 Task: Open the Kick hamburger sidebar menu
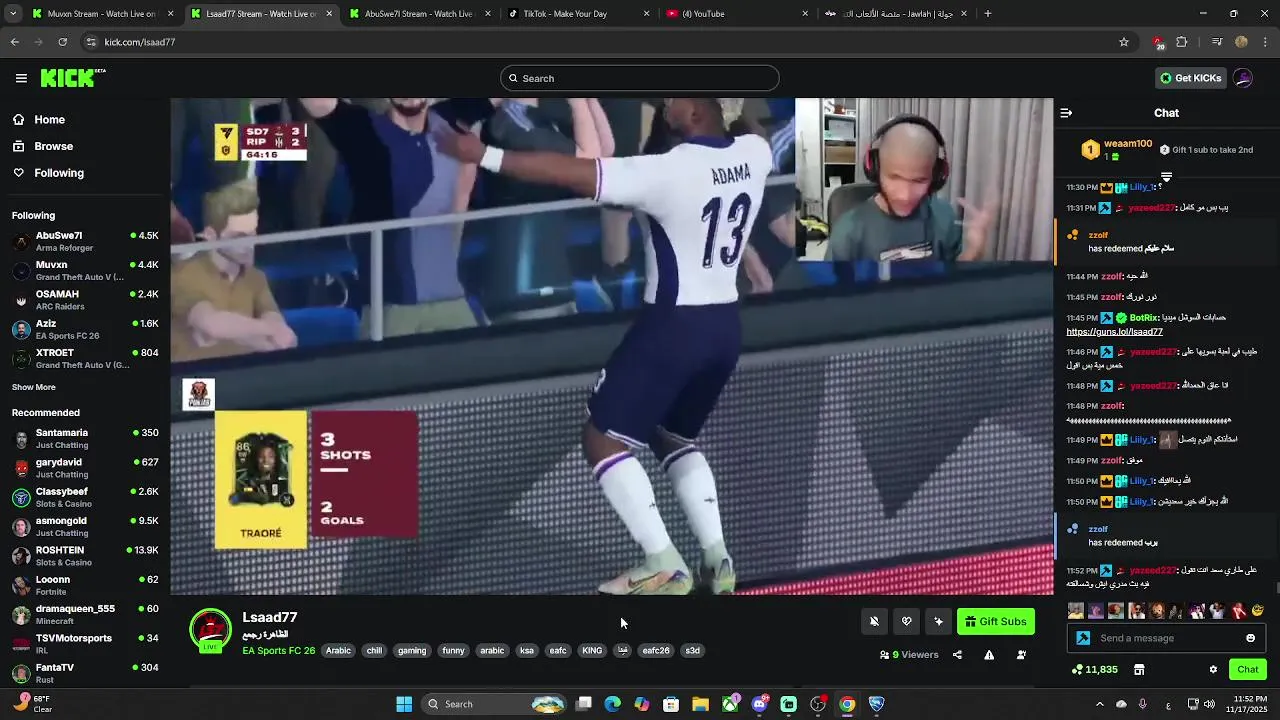pyautogui.click(x=21, y=78)
